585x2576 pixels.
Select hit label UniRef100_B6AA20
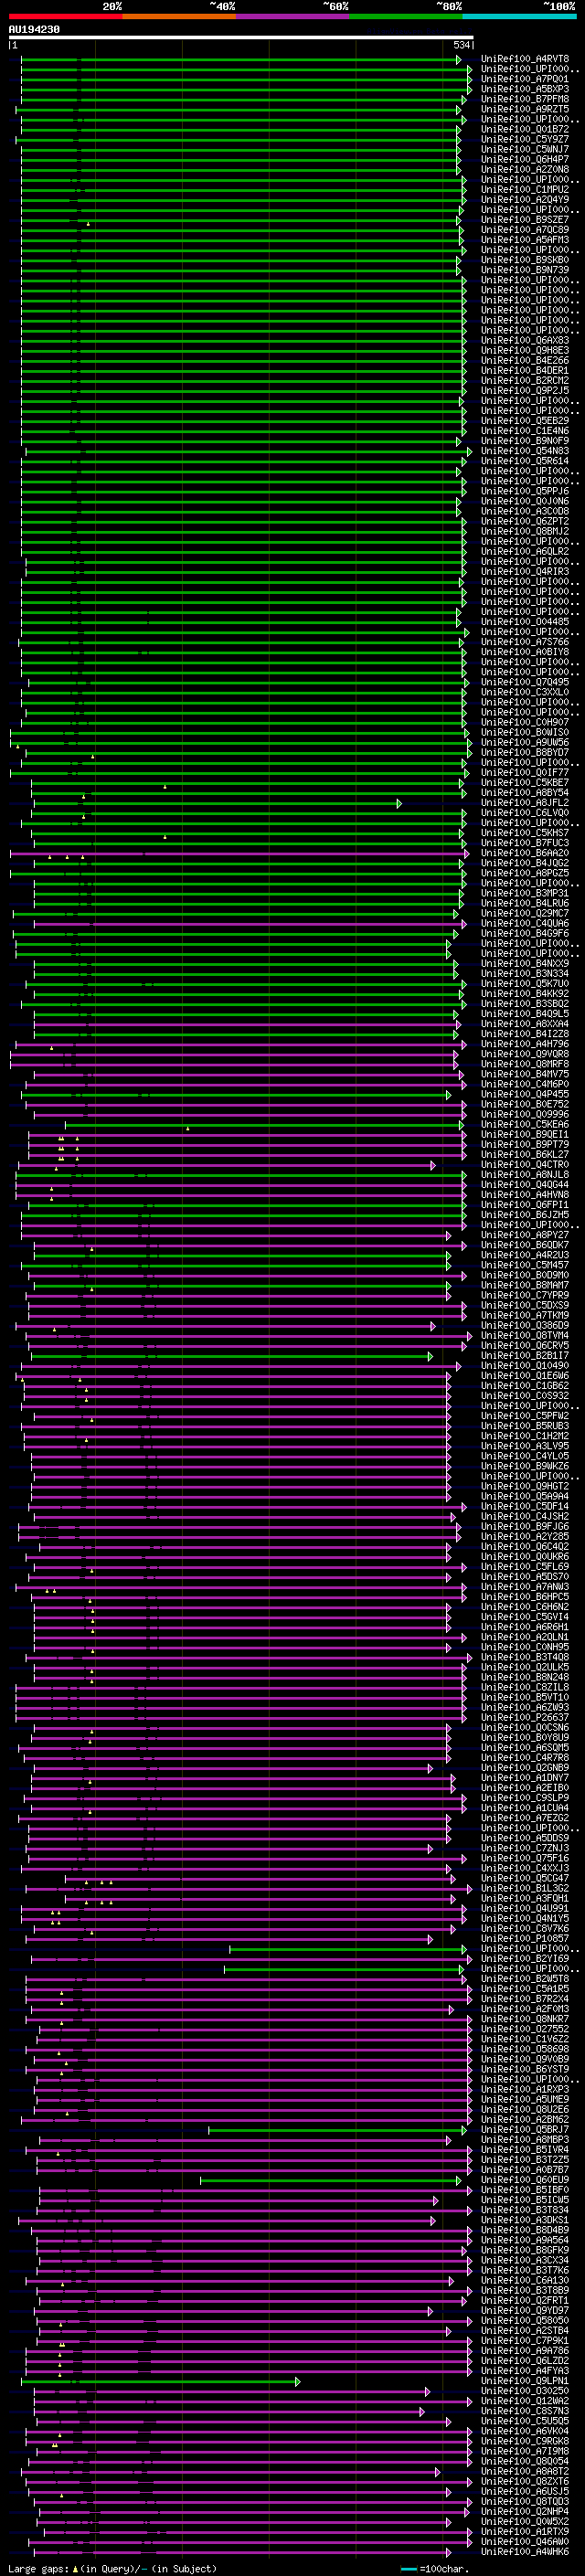(x=524, y=853)
